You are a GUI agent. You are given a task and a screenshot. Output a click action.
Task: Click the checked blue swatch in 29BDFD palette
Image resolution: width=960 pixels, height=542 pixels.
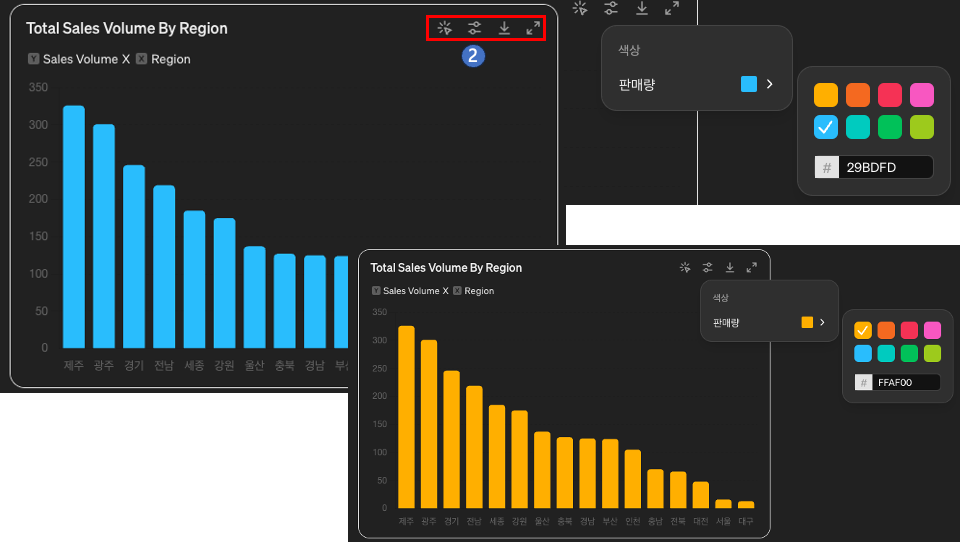tap(826, 127)
